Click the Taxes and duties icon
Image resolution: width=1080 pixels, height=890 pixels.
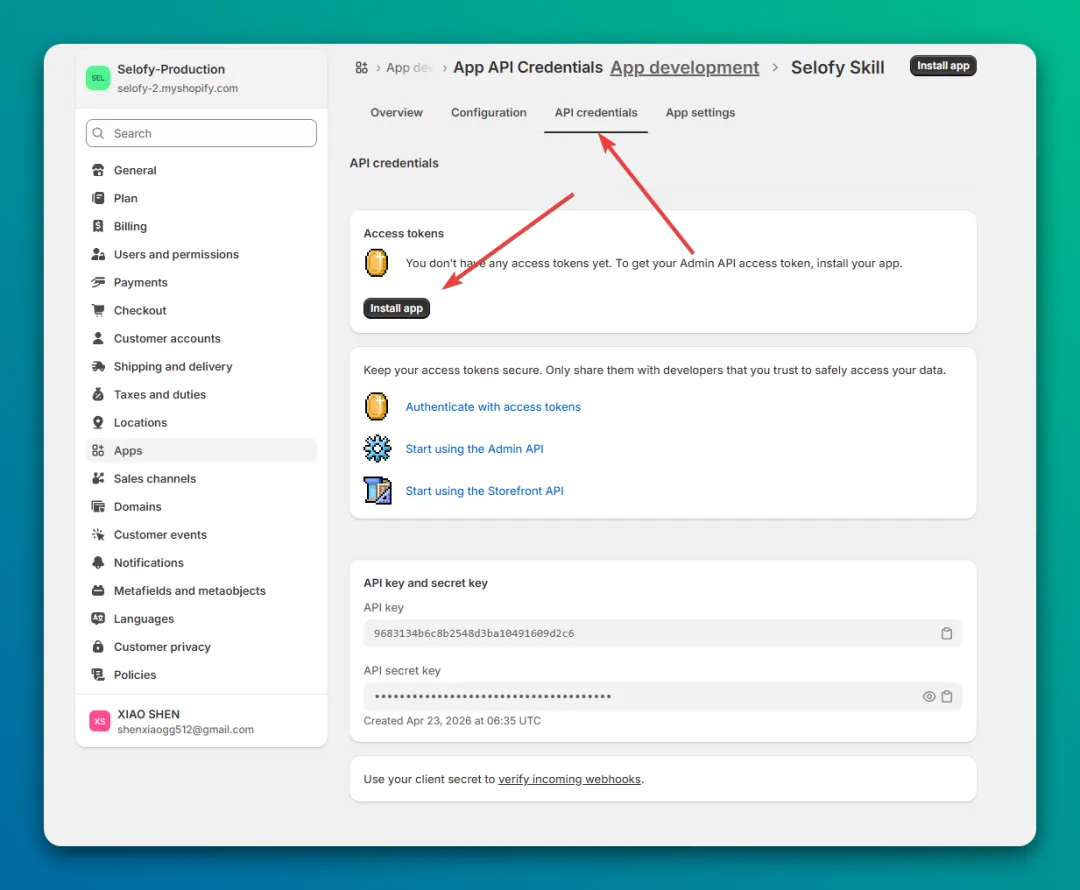click(98, 394)
